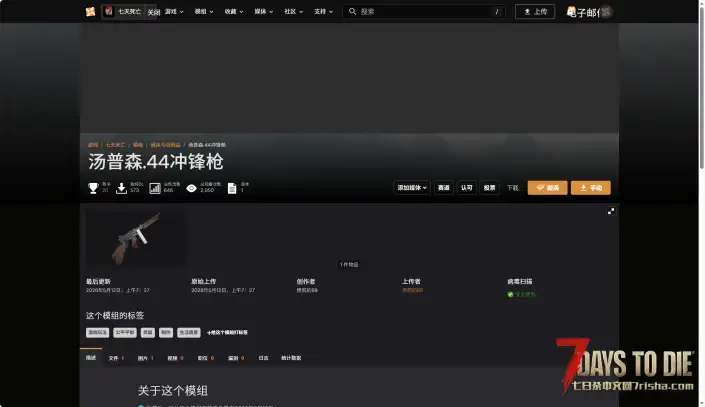Switch to the 描述 description tab
This screenshot has height=407, width=705.
91,358
